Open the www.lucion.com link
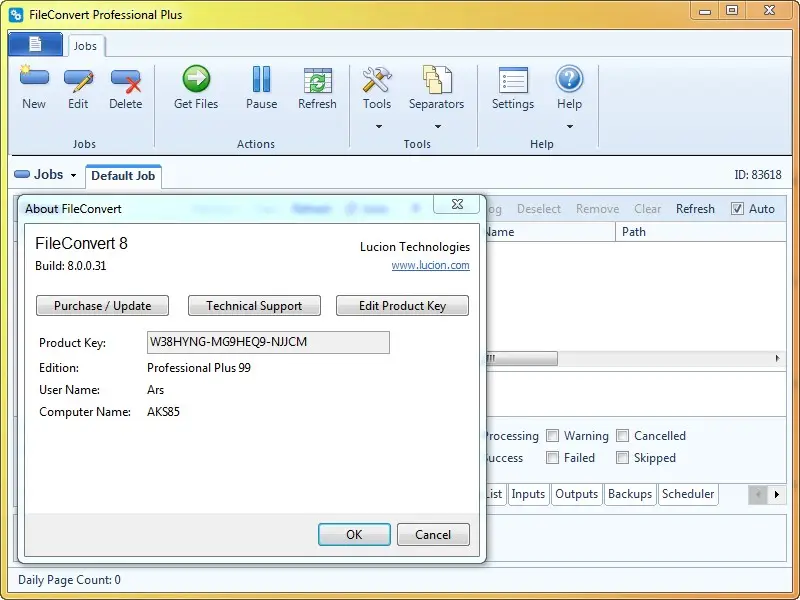800x600 pixels. 431,265
